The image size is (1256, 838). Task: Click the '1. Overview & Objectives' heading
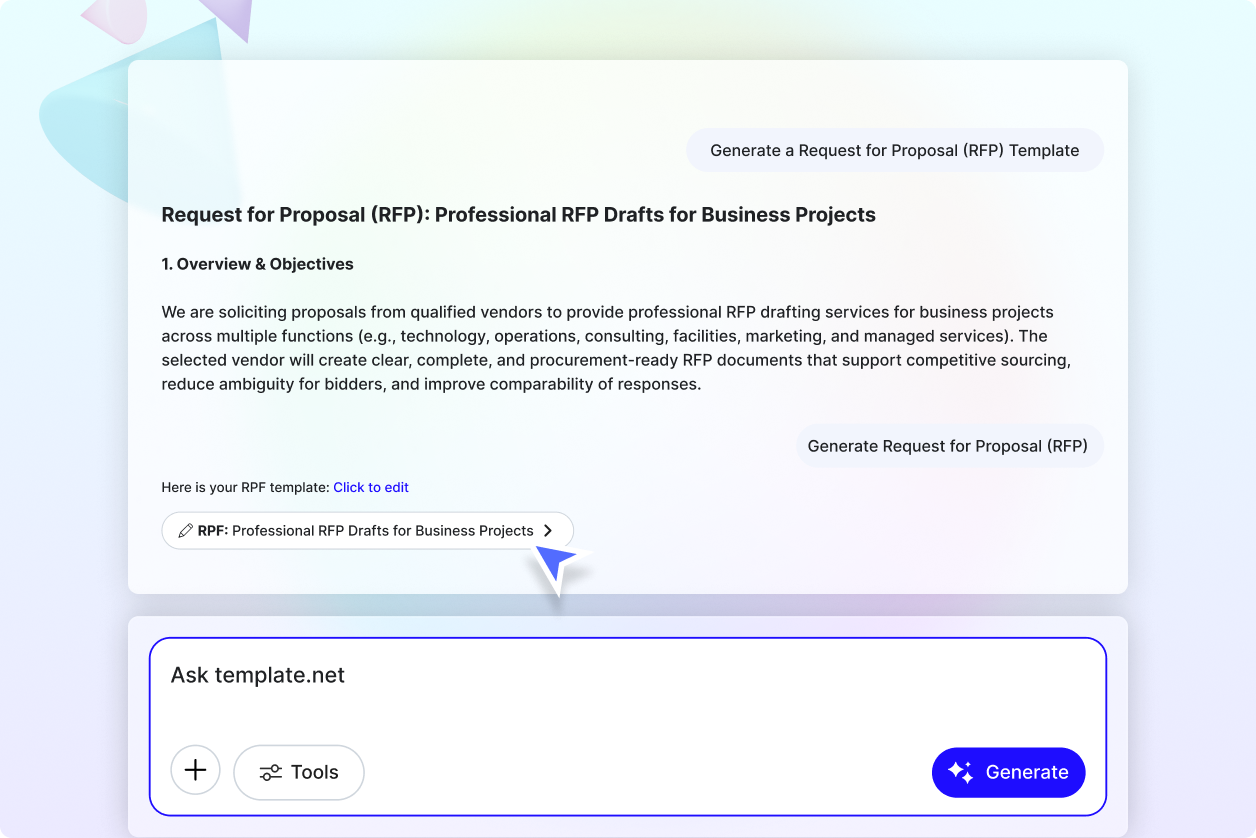(257, 263)
